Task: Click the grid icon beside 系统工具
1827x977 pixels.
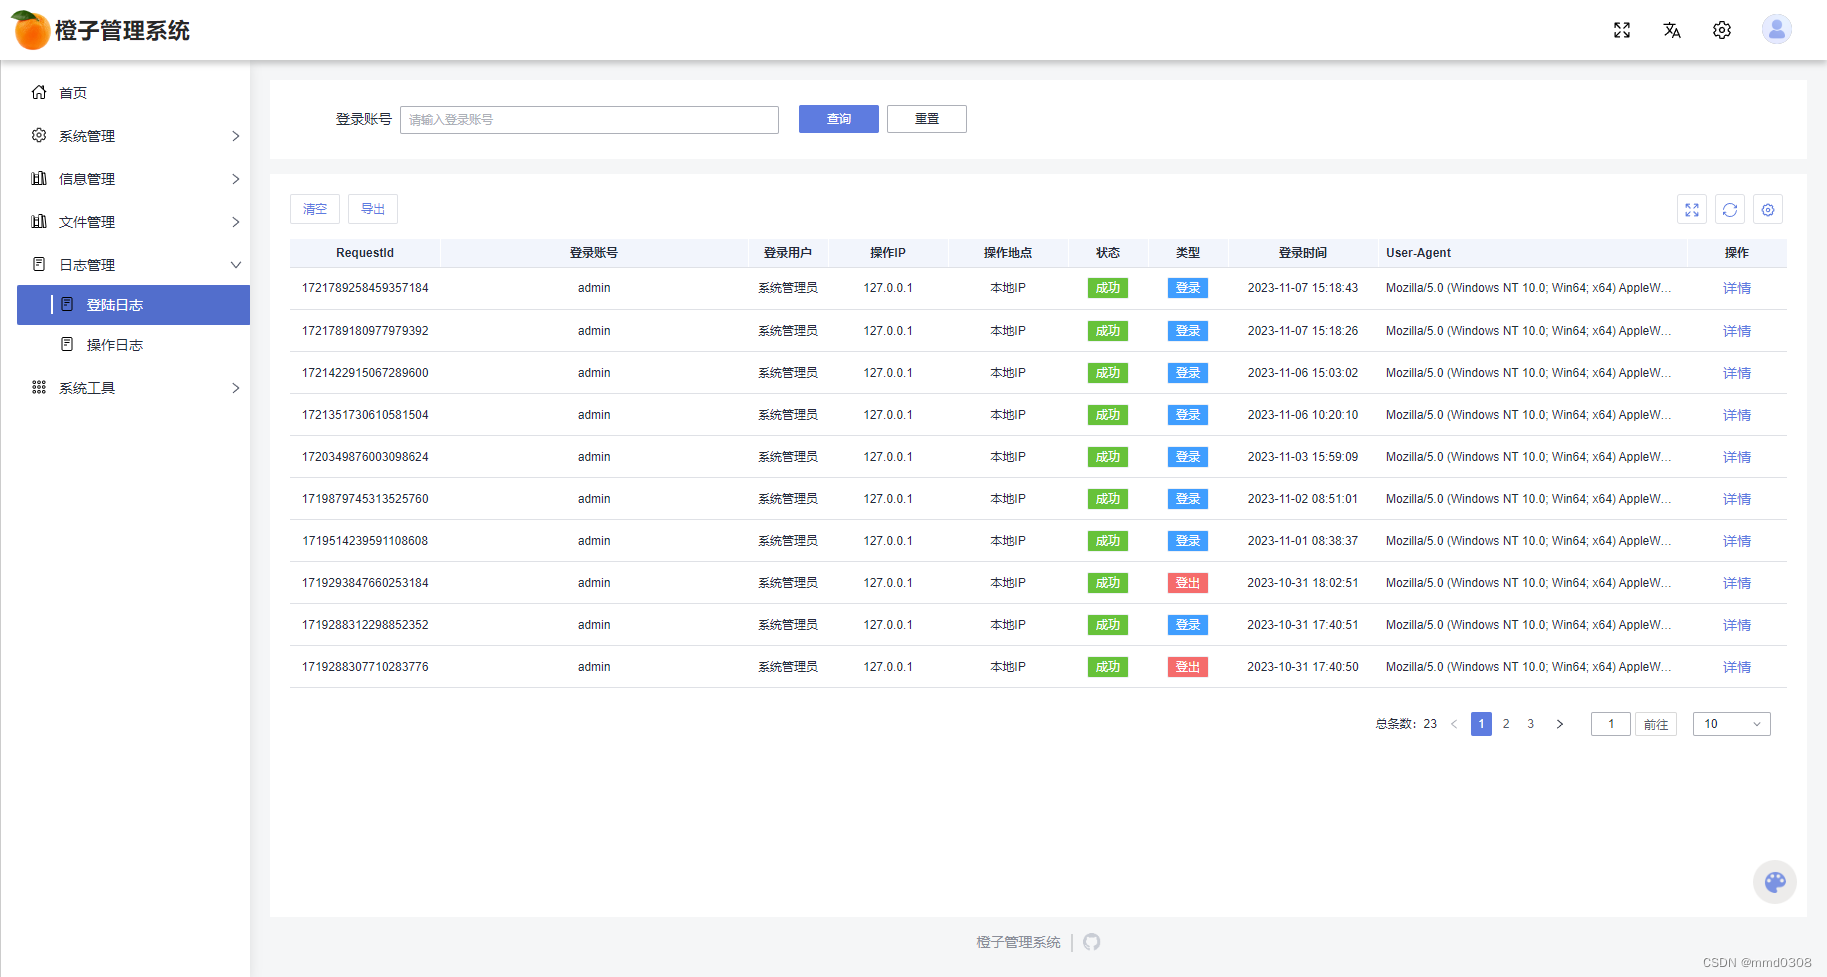Action: tap(39, 387)
